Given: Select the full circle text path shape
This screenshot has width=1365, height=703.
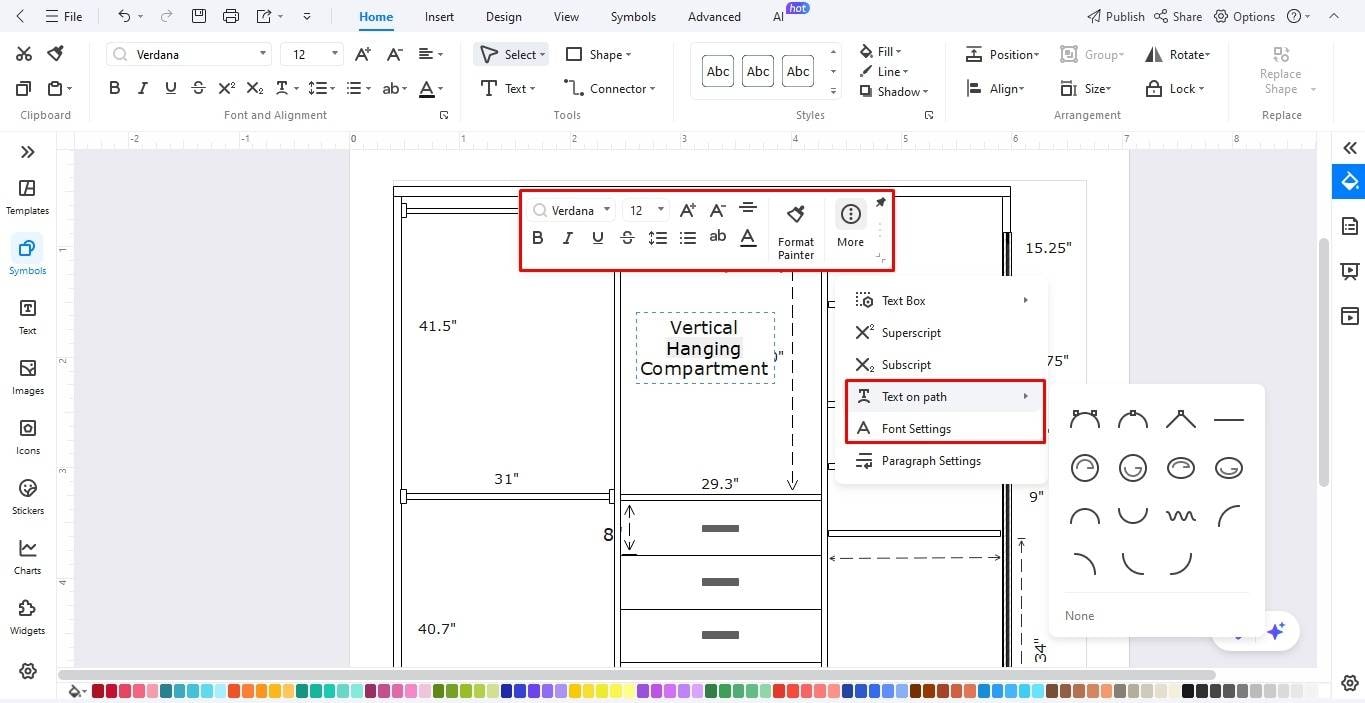Looking at the screenshot, I should pyautogui.click(x=1084, y=467).
